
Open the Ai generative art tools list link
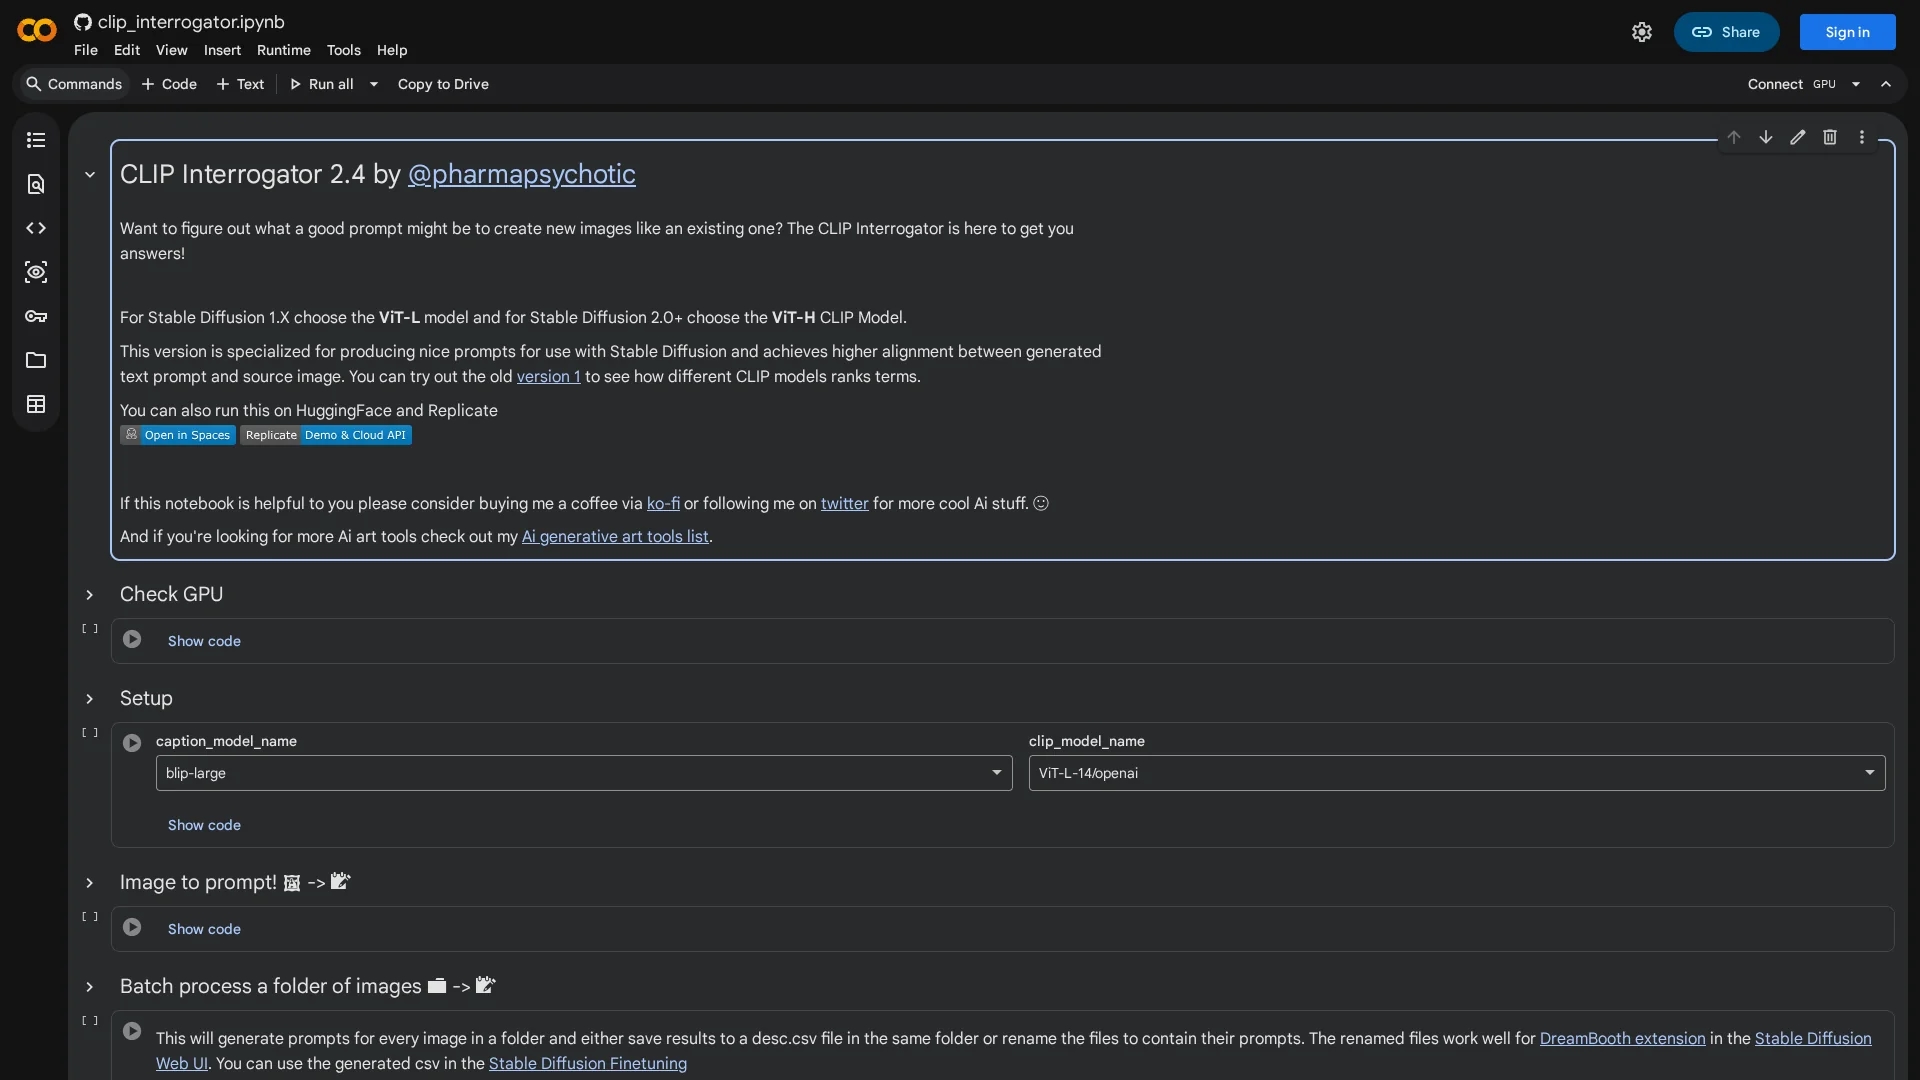615,536
